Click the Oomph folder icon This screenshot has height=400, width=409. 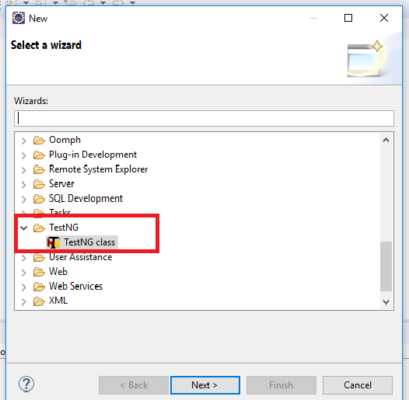39,140
